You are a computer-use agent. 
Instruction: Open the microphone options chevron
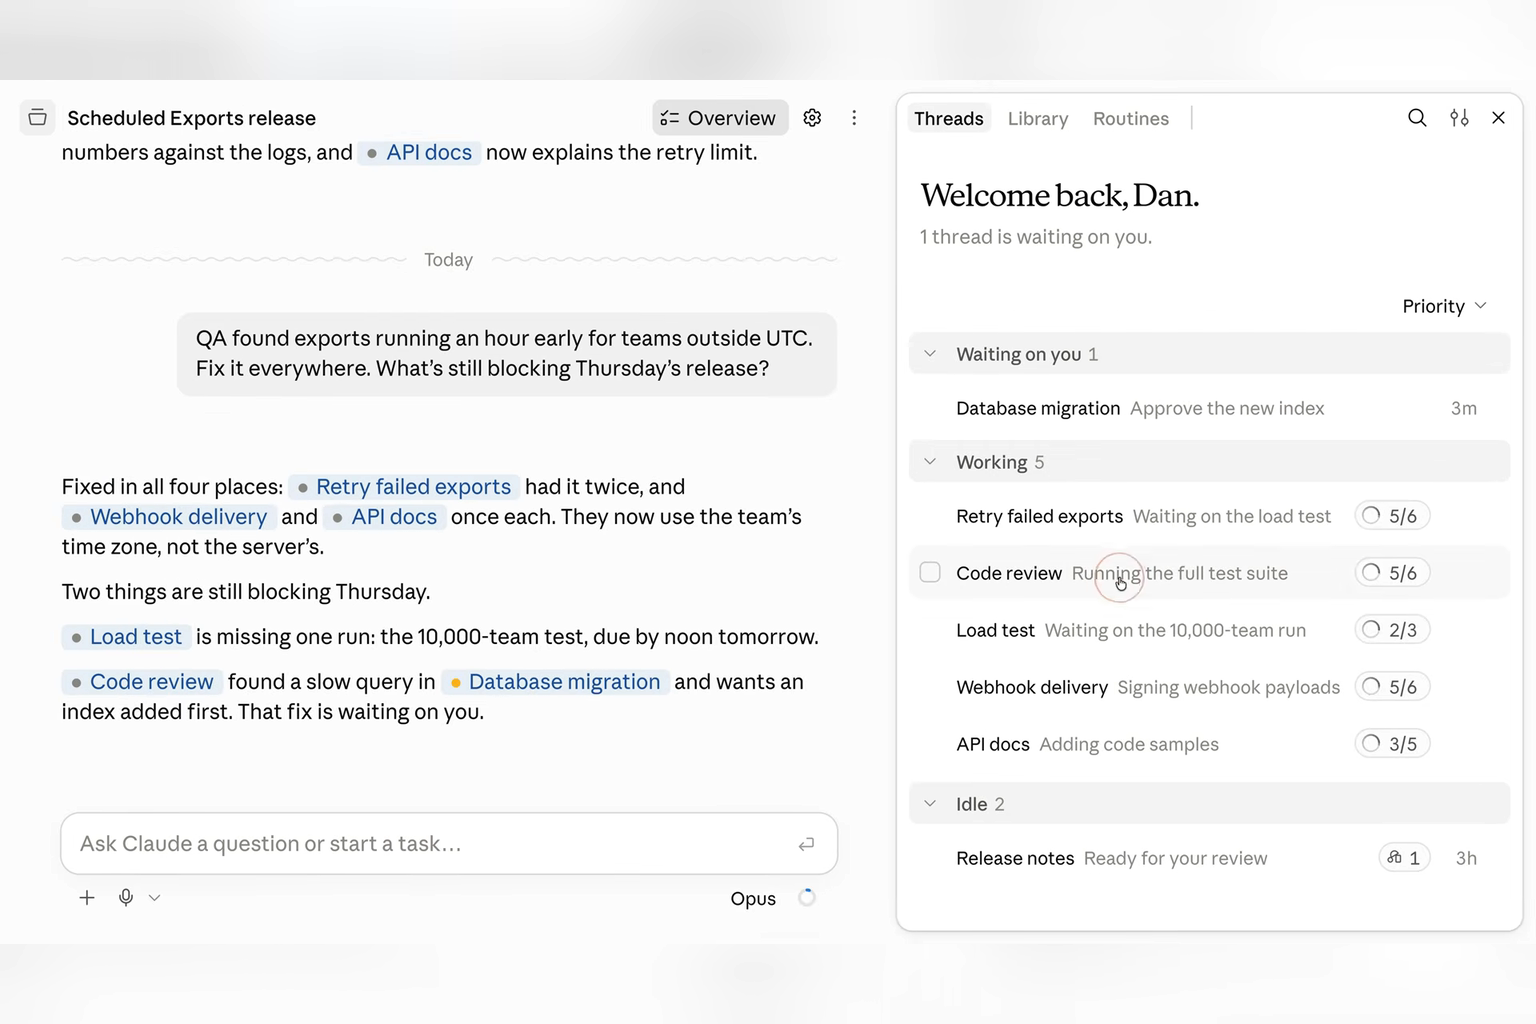(154, 898)
